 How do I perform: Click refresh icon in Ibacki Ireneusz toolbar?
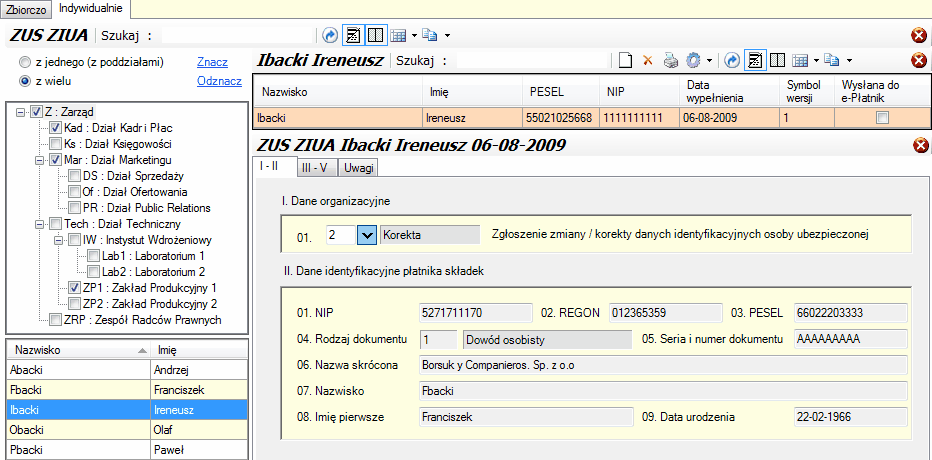click(x=732, y=60)
